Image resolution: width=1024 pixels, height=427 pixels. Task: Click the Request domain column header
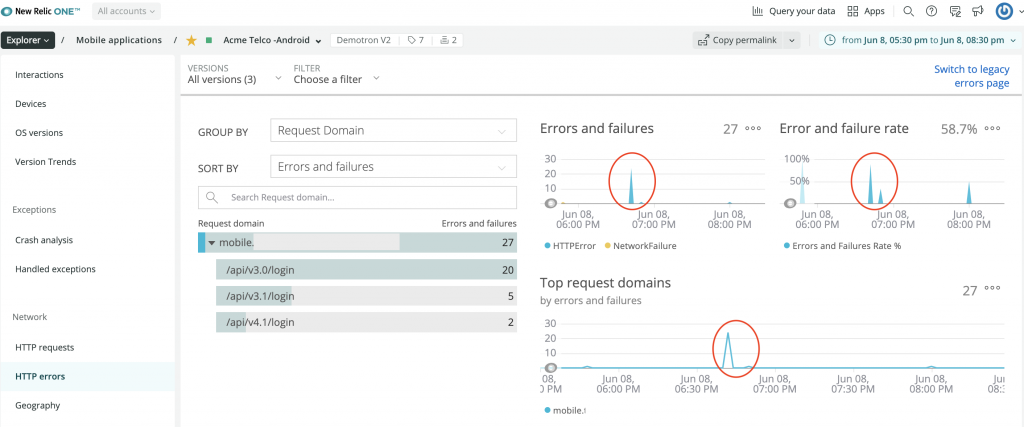coord(231,223)
